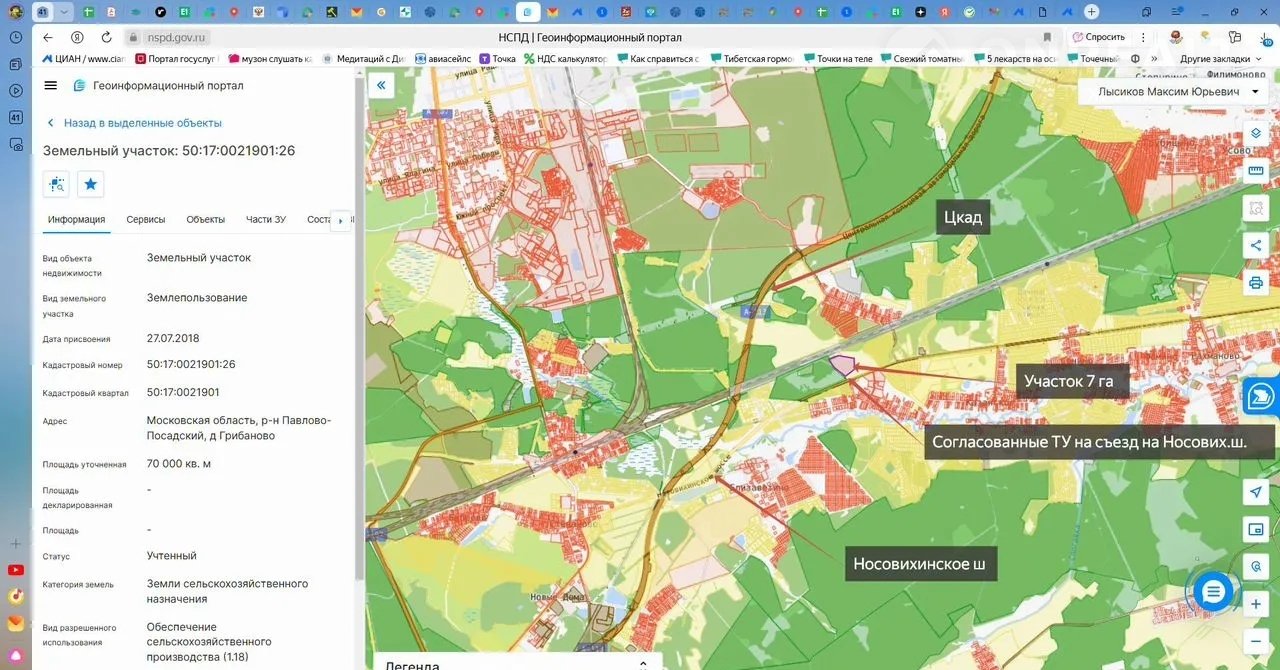Zoom out the map with minus button
The image size is (1280, 670).
click(x=1256, y=641)
